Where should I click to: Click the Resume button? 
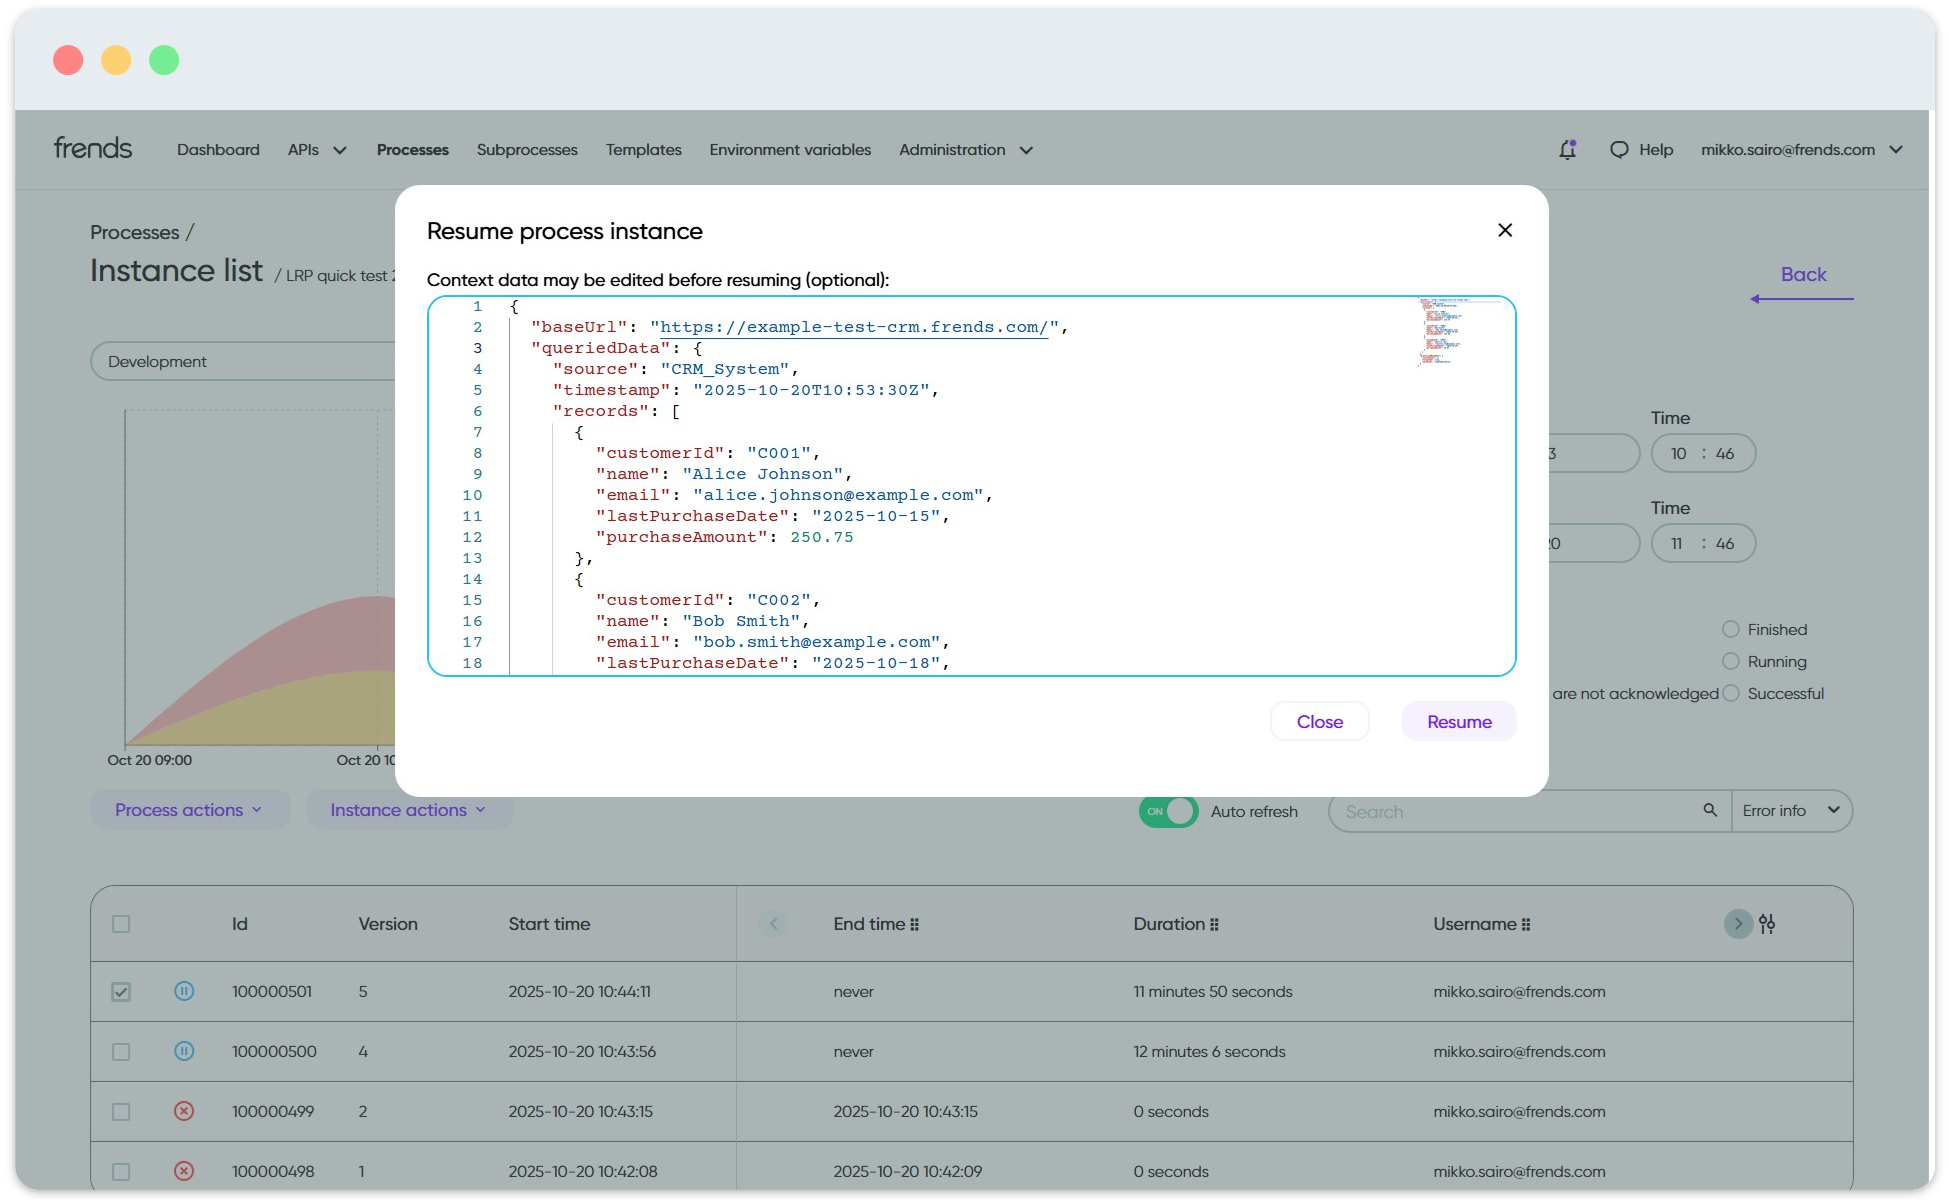tap(1458, 722)
